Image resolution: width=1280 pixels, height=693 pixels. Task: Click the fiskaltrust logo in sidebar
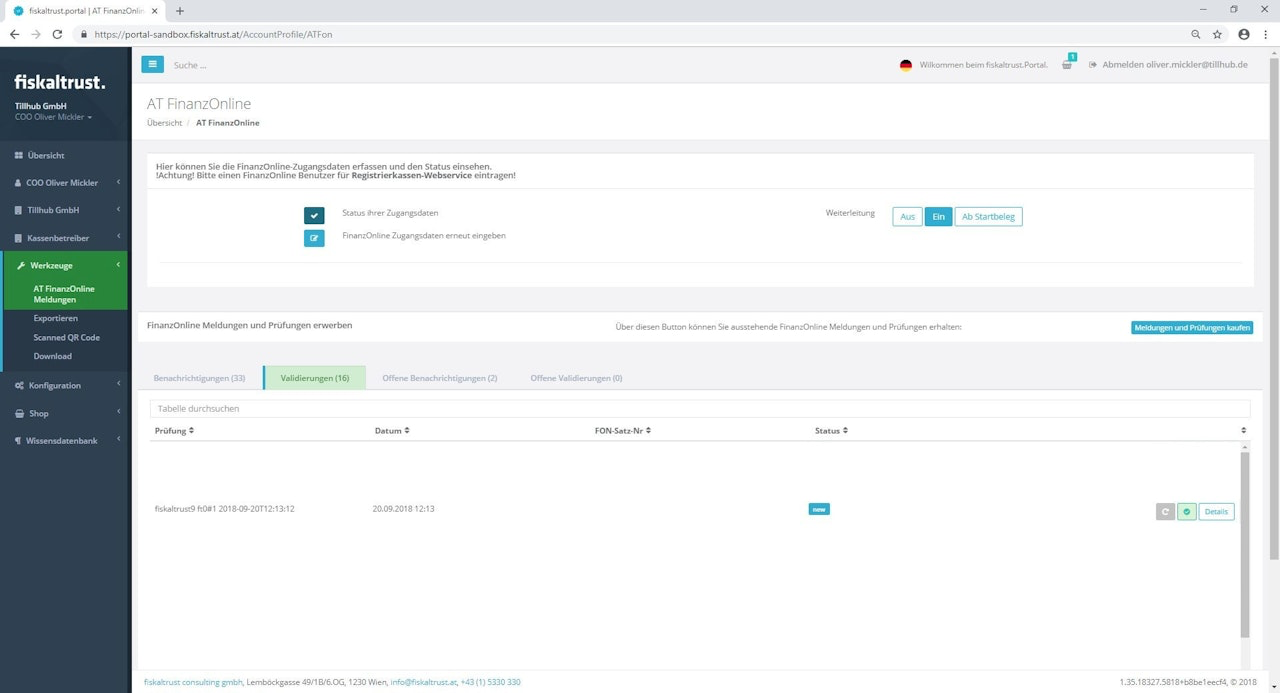tap(59, 82)
